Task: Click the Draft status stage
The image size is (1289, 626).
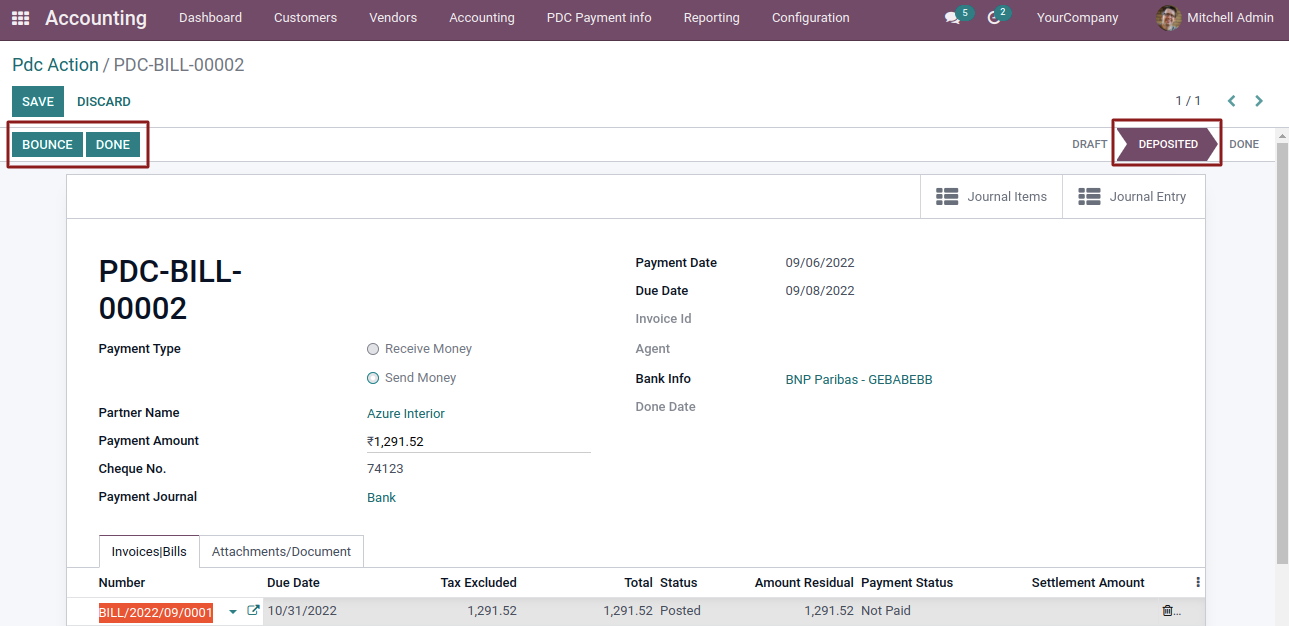Action: (1089, 145)
